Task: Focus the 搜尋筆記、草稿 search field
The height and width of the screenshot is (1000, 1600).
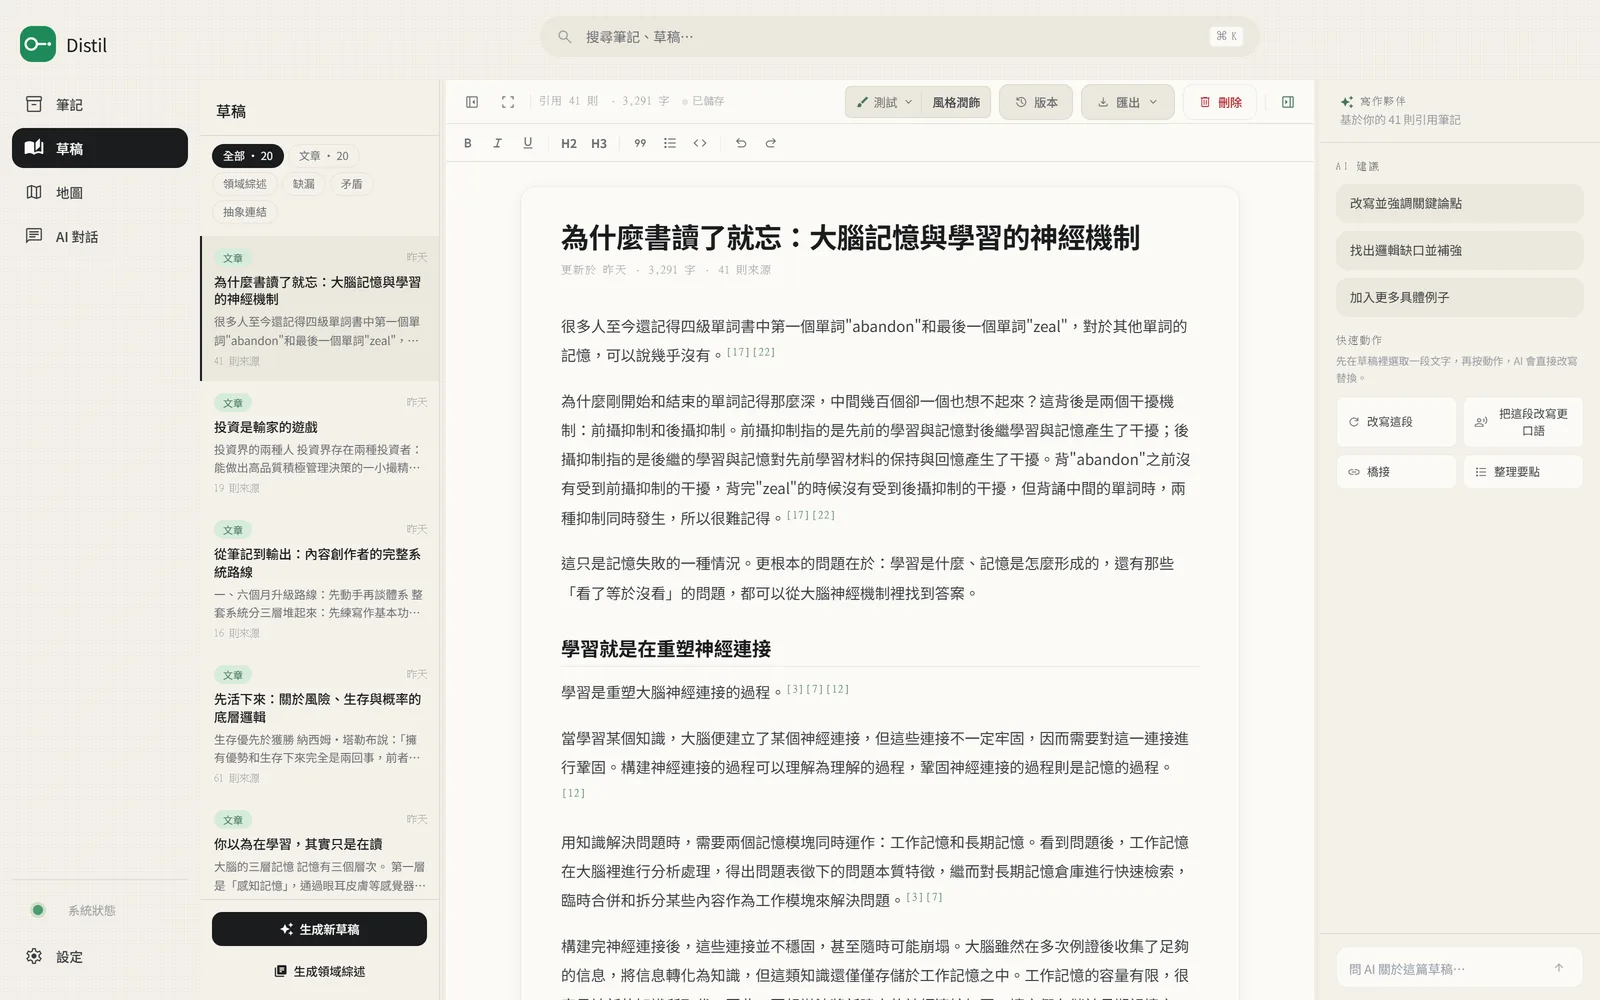Action: (899, 37)
